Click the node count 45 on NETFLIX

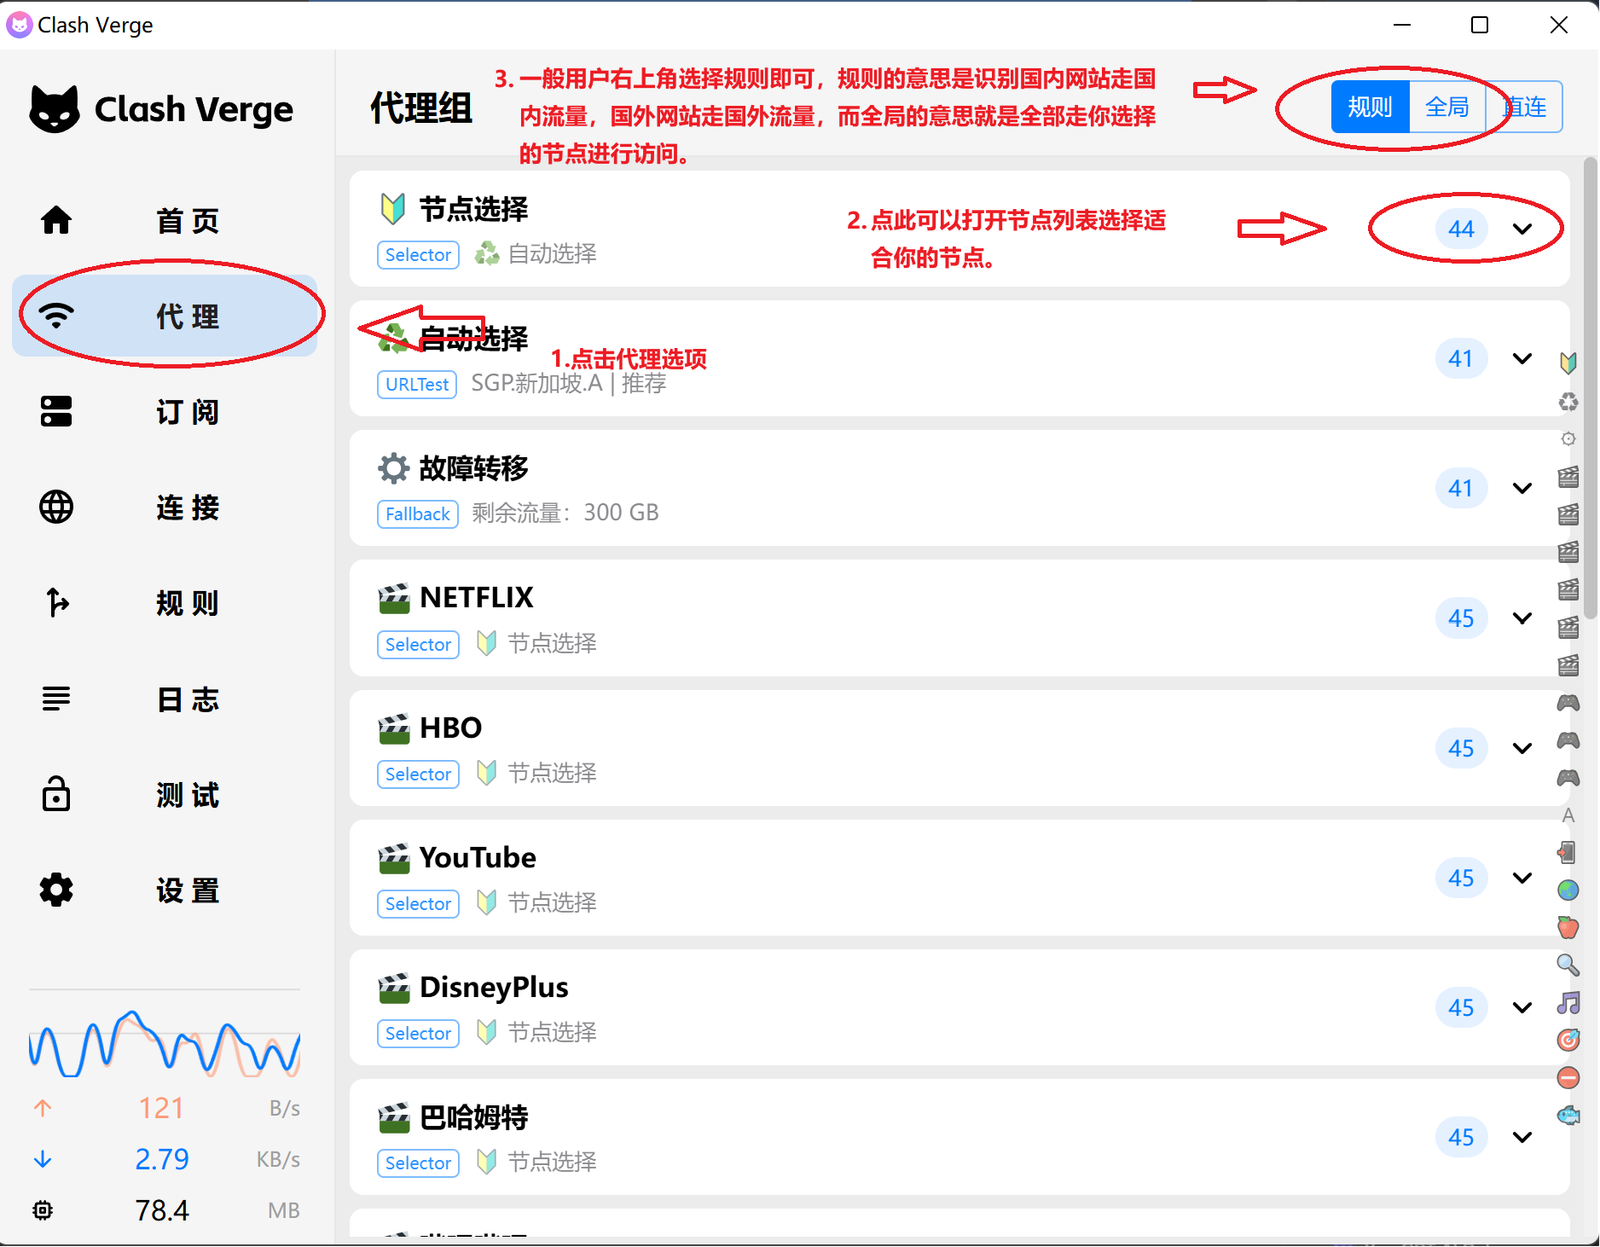click(x=1461, y=619)
